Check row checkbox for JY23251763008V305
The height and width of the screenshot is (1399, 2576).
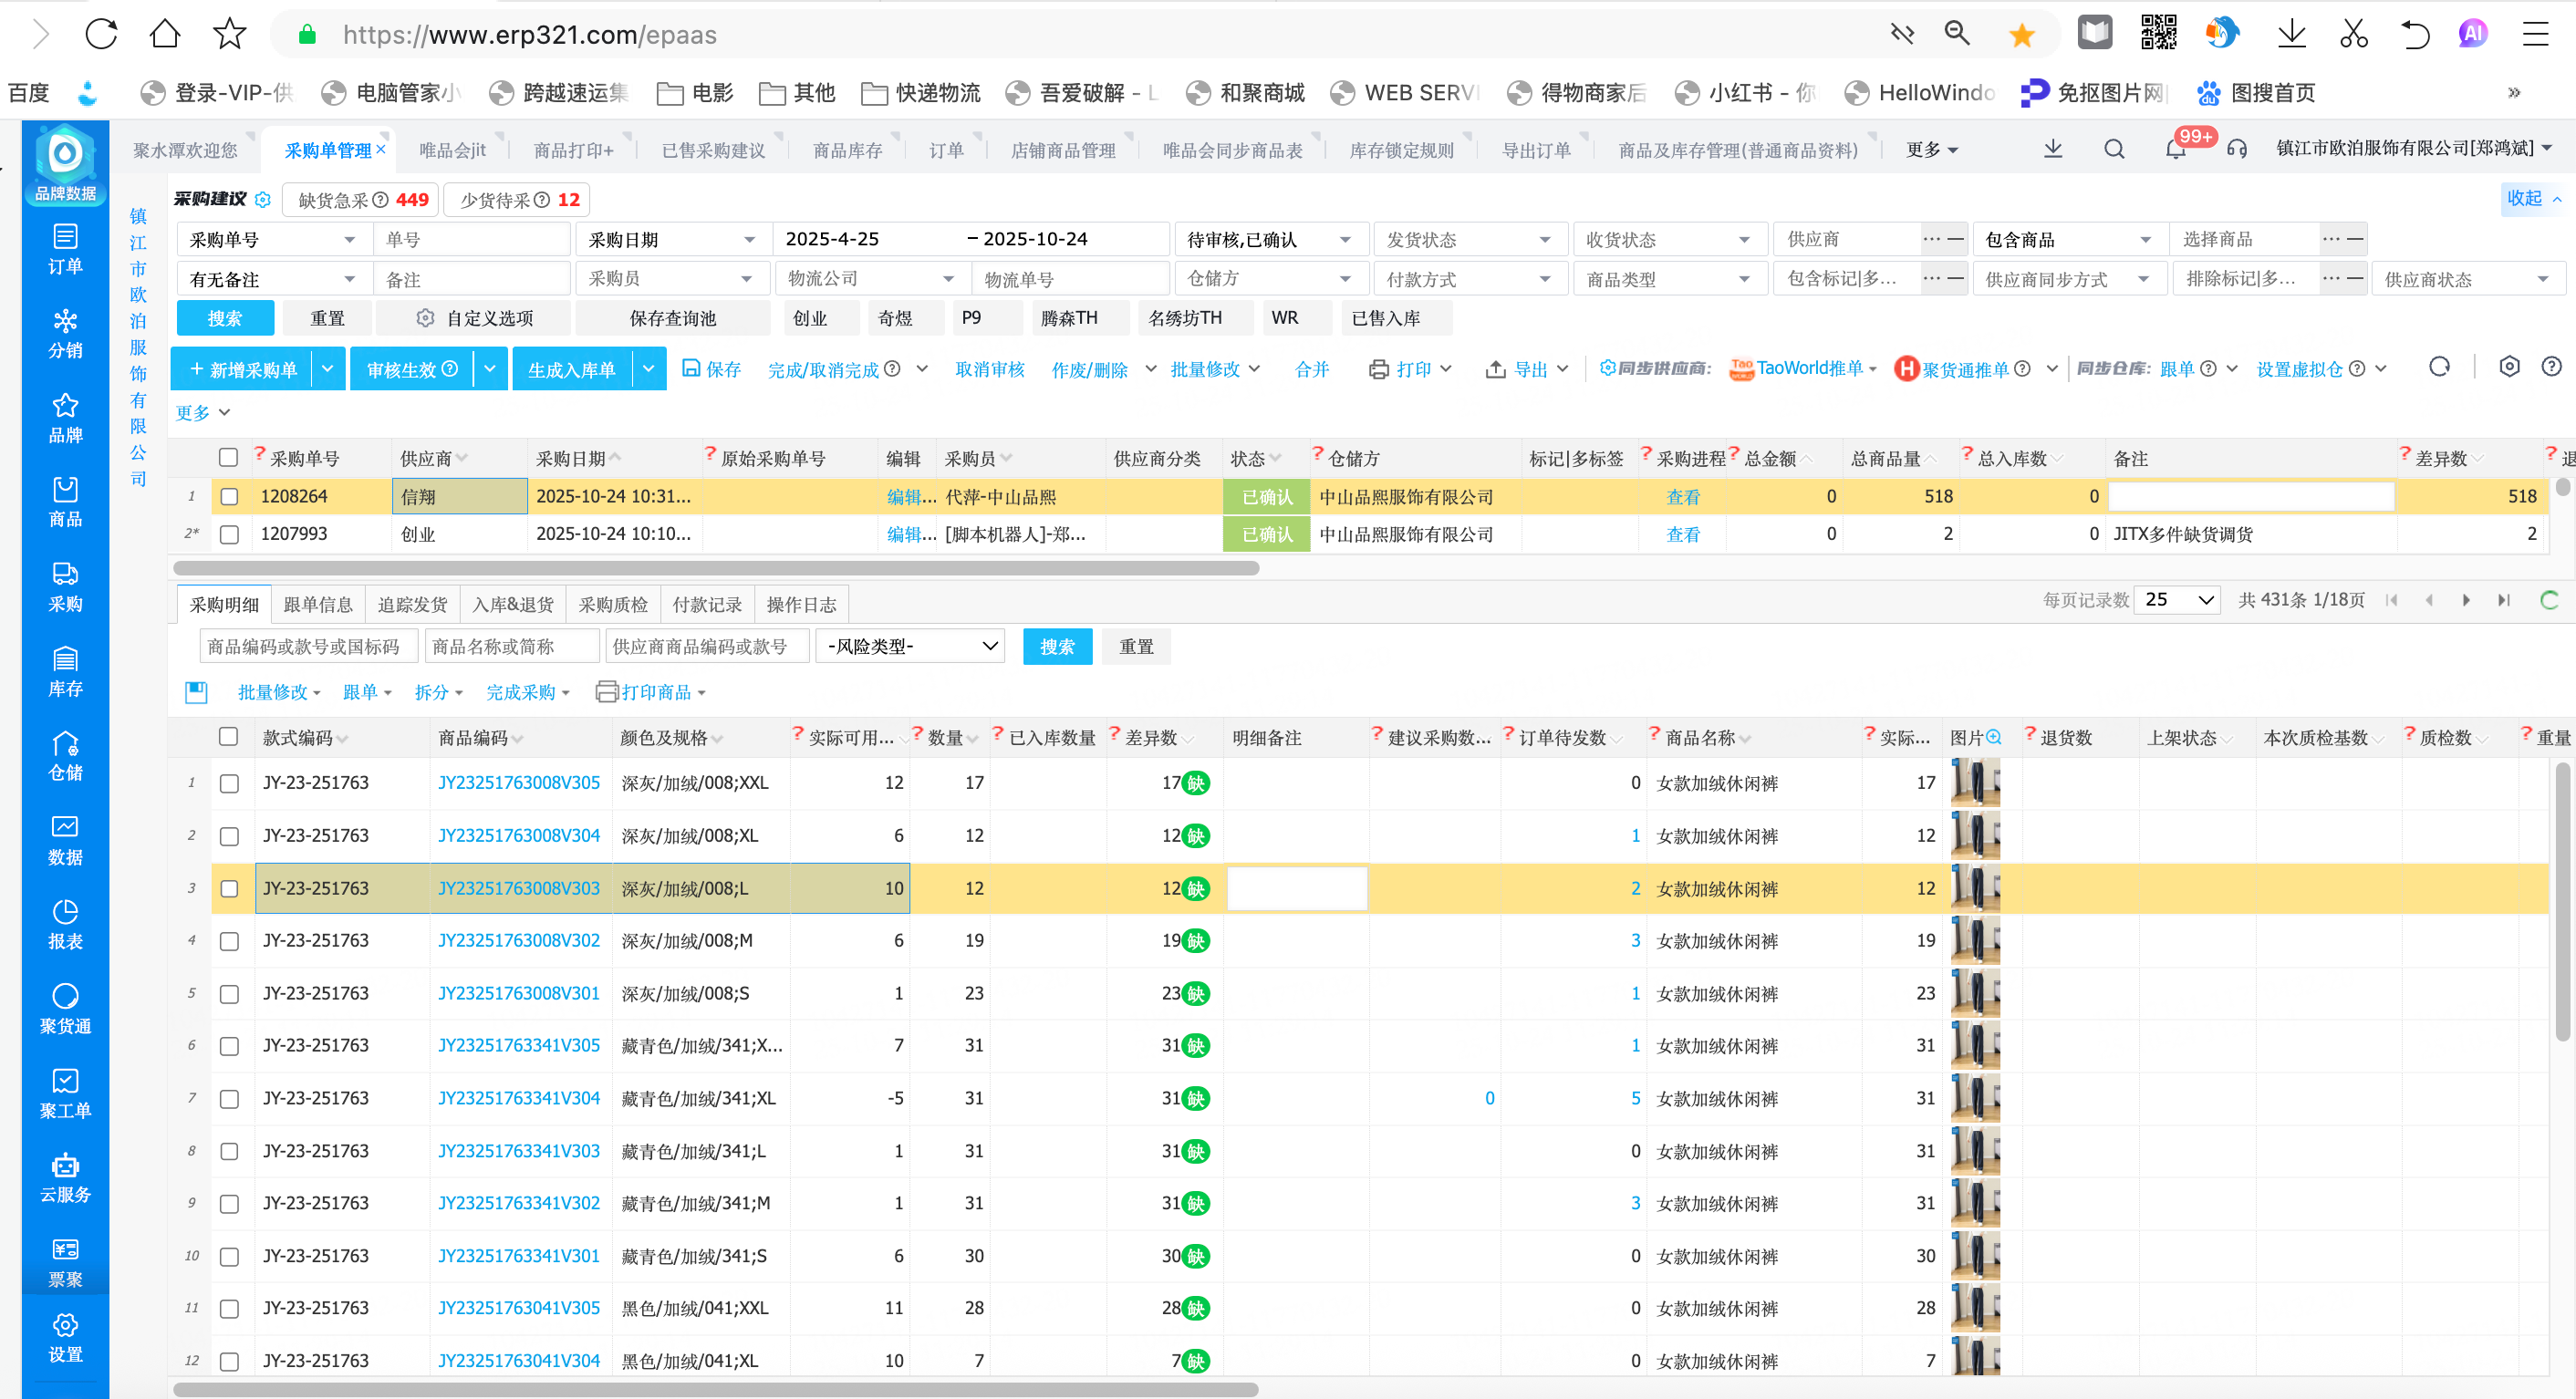click(229, 783)
